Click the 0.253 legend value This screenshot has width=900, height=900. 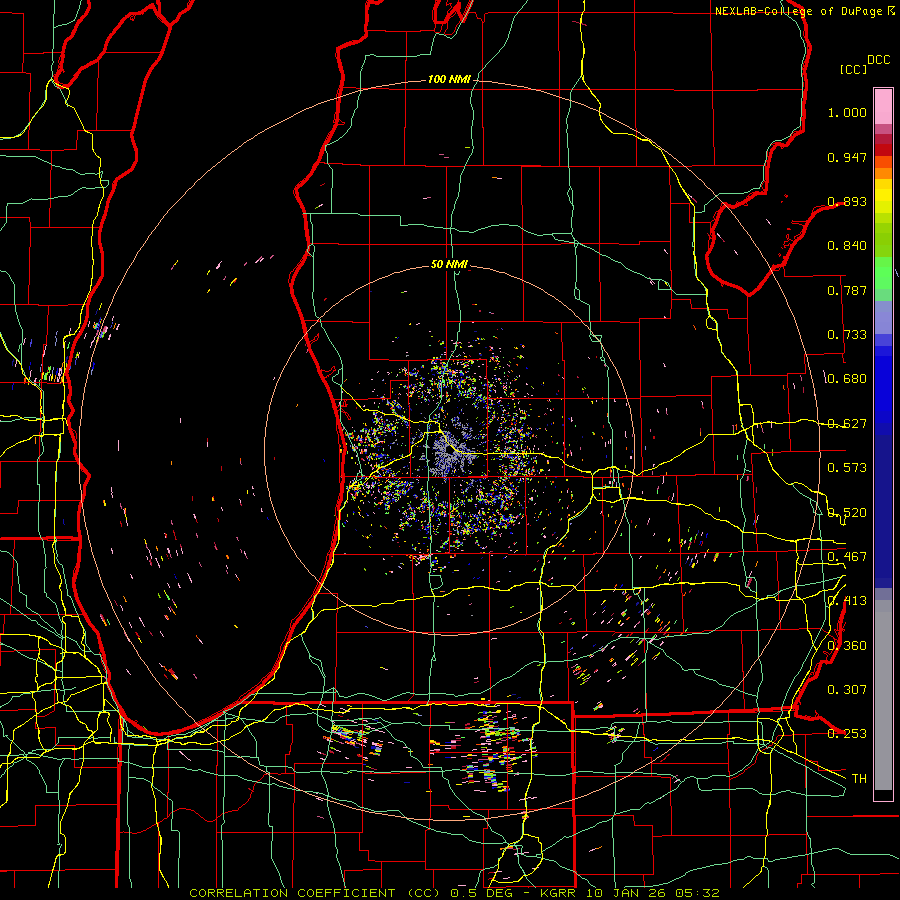coord(847,734)
